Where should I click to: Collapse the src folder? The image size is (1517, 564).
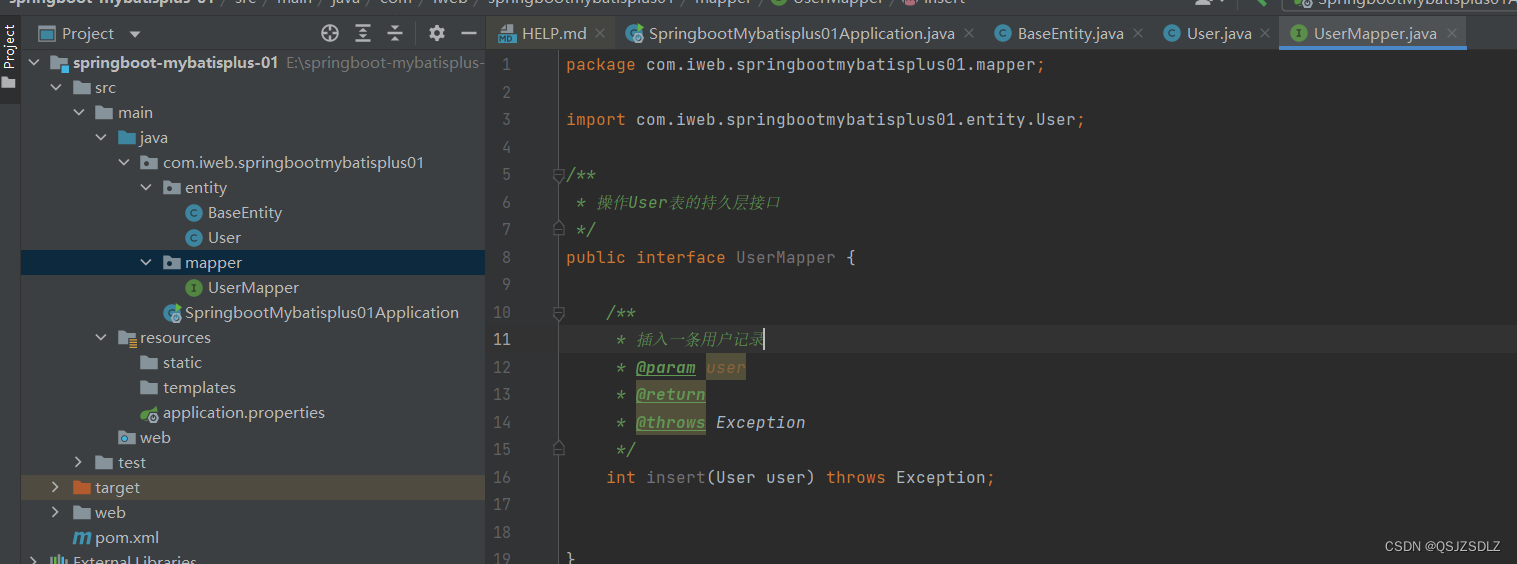(56, 88)
